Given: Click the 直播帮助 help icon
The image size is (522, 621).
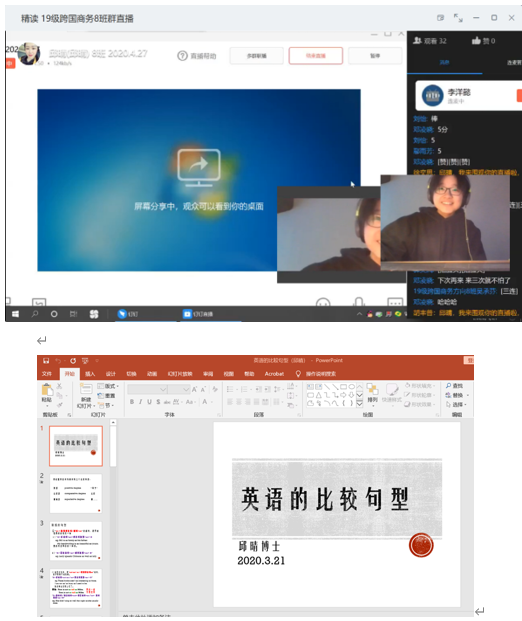Looking at the screenshot, I should (182, 56).
